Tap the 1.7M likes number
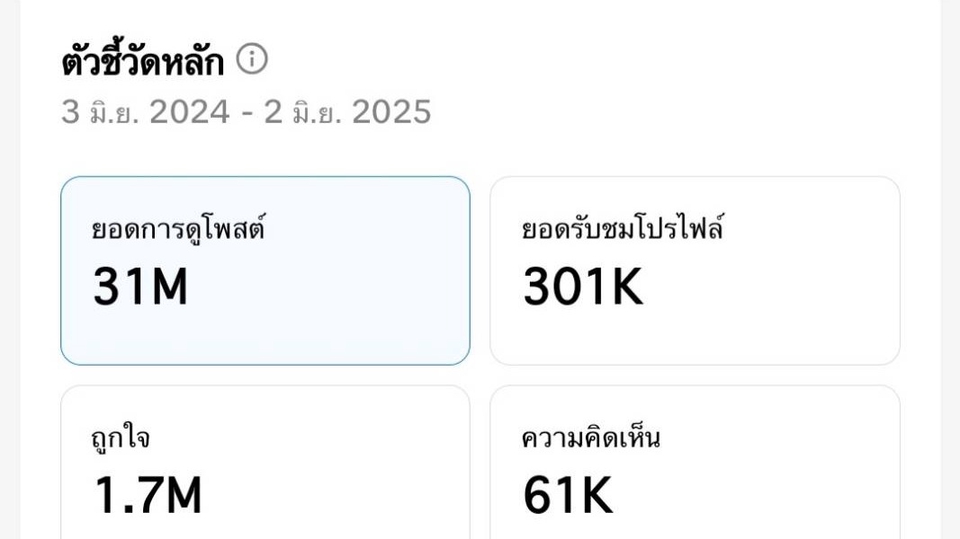The width and height of the screenshot is (960, 539). coord(148,495)
